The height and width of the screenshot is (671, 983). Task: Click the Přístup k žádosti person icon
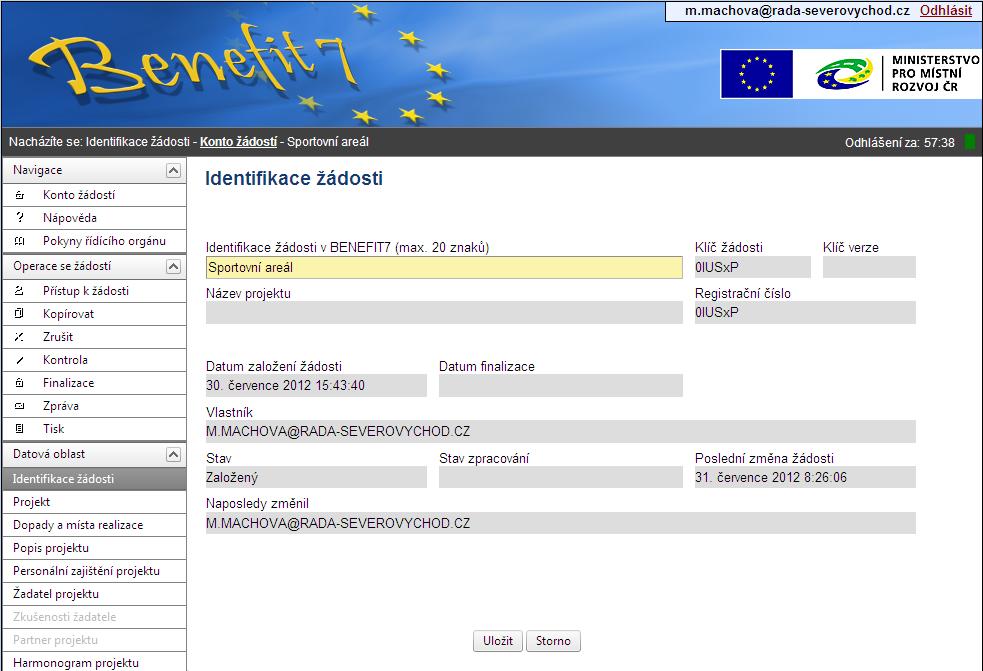19,291
